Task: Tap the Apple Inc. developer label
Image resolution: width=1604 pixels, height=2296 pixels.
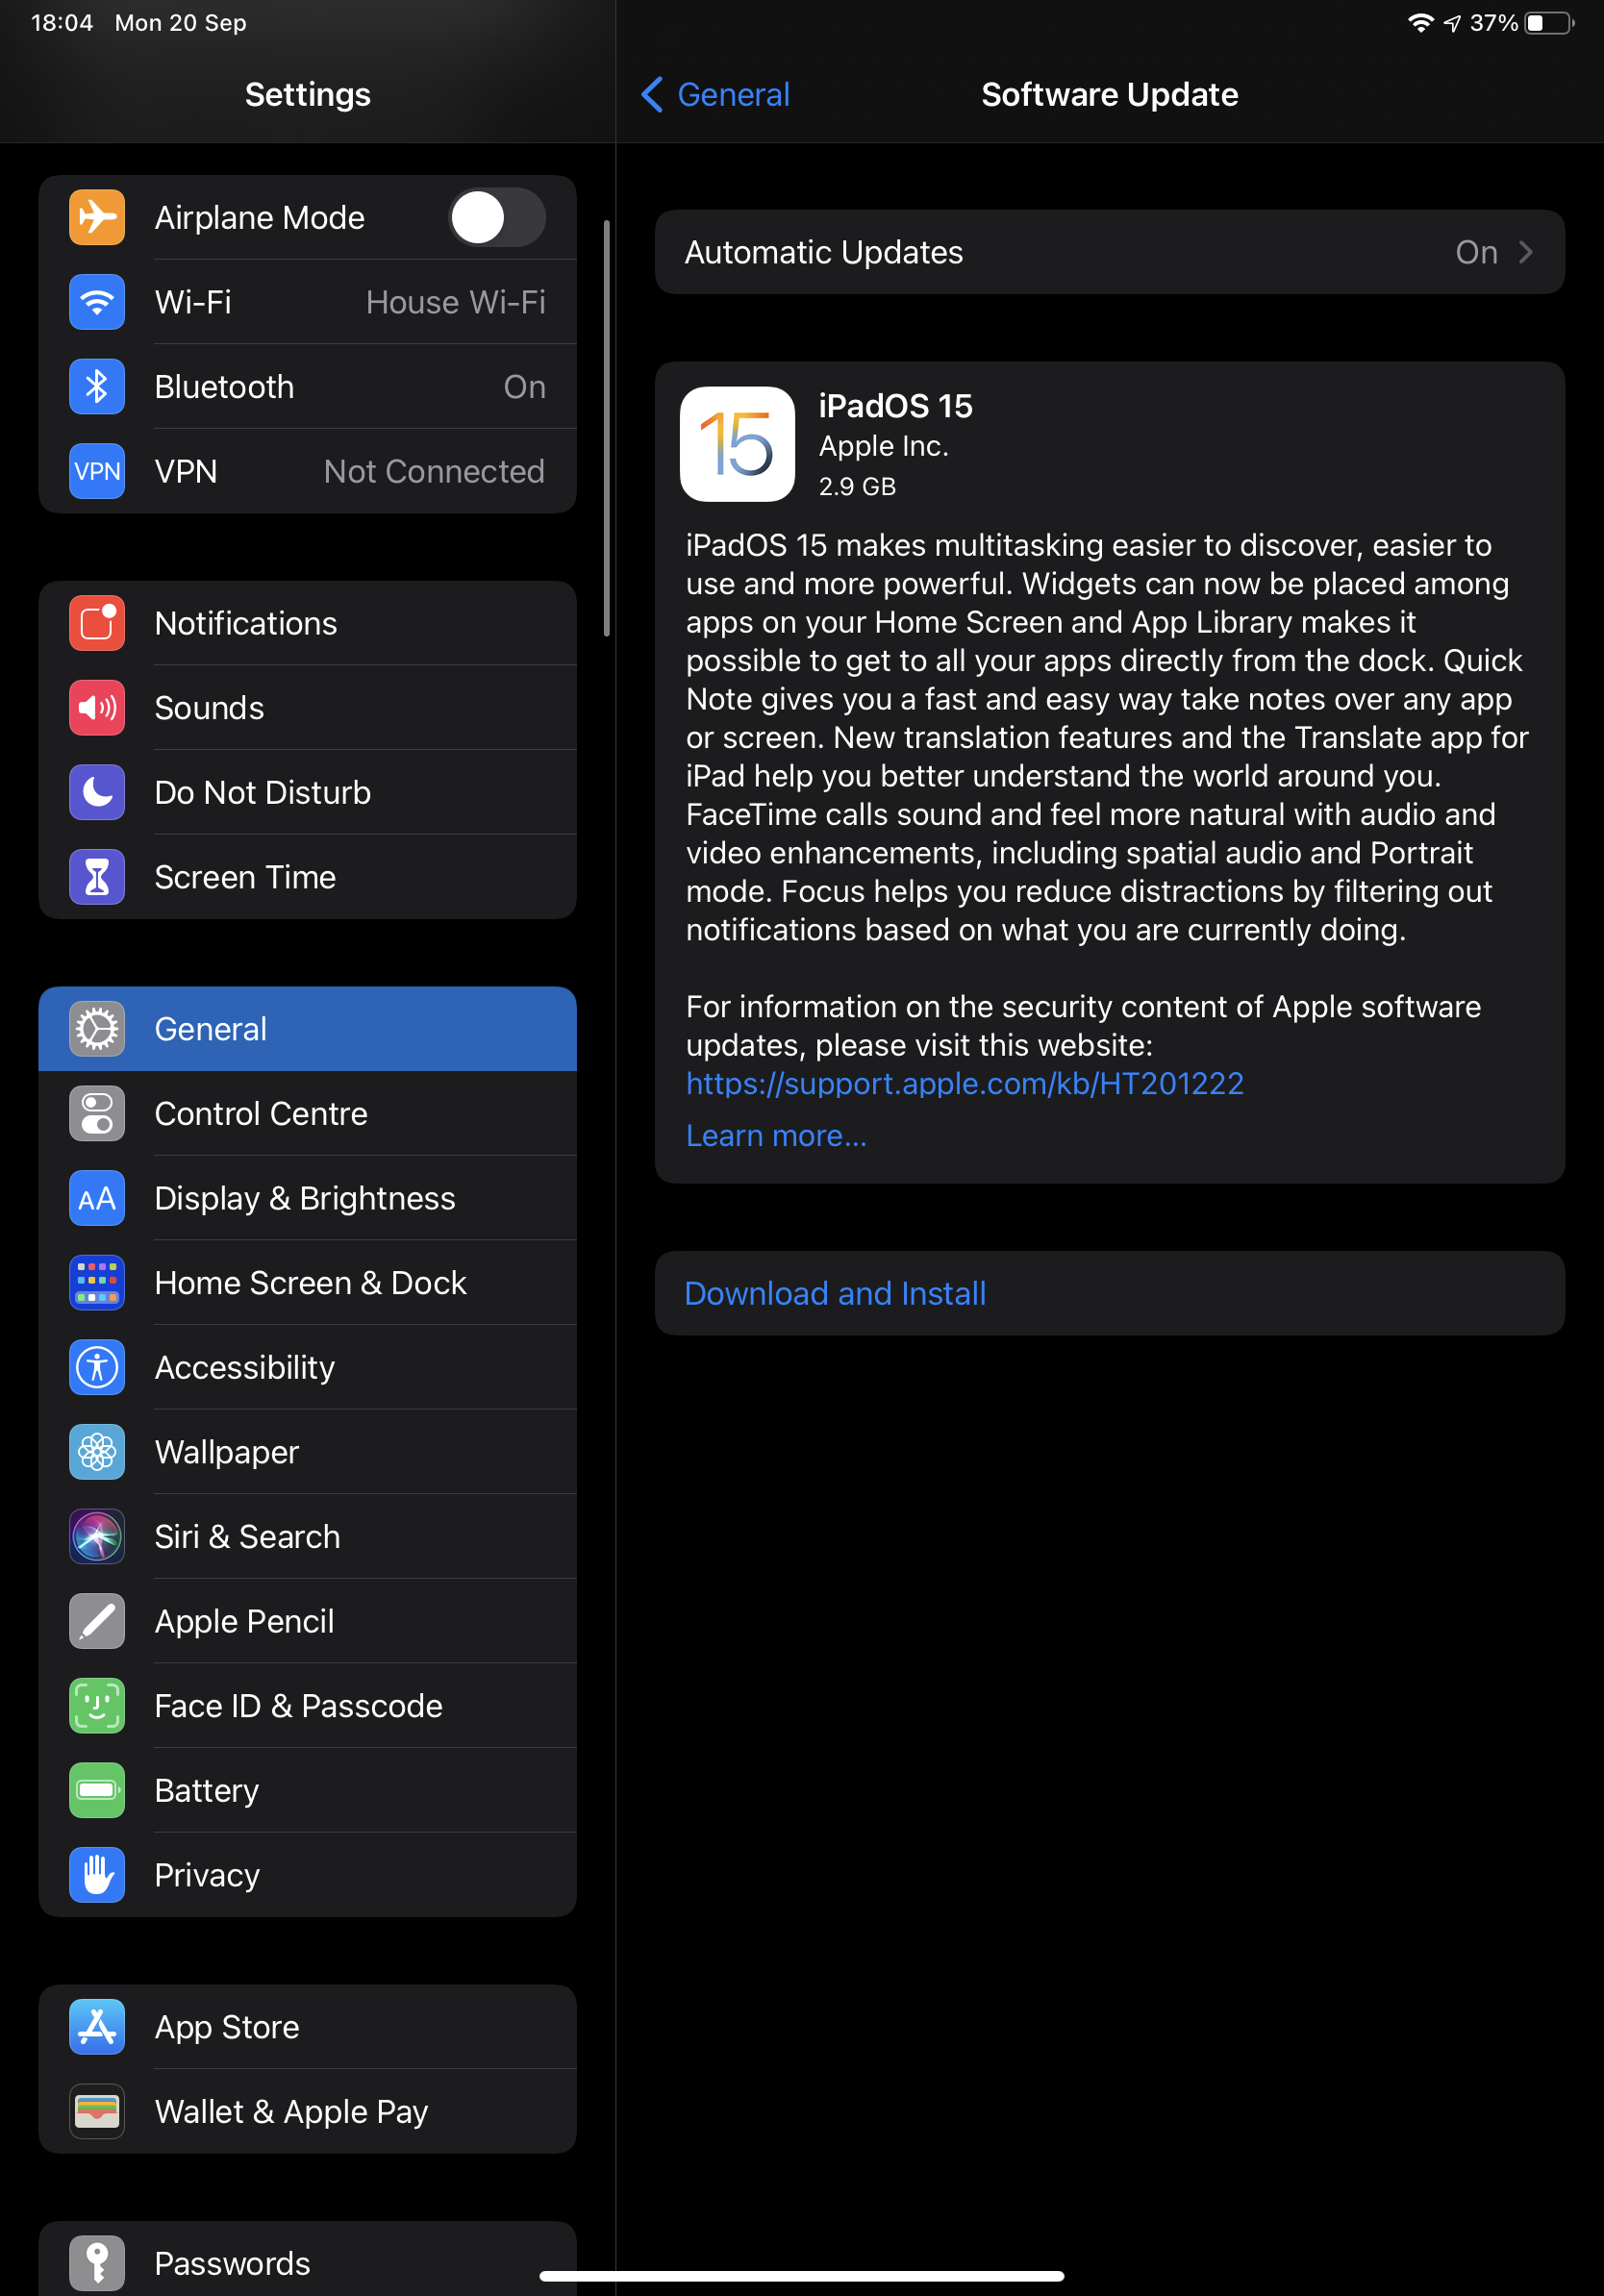Action: [x=883, y=446]
